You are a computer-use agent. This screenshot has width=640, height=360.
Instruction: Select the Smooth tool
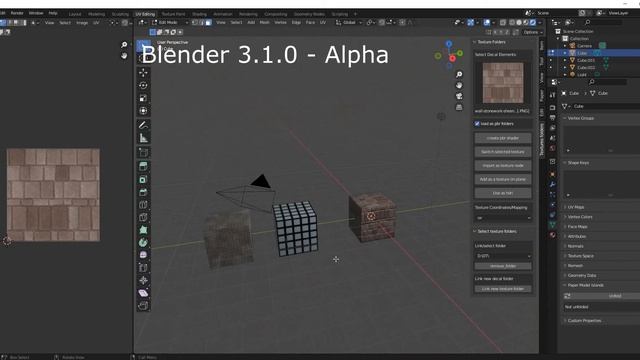tap(143, 255)
